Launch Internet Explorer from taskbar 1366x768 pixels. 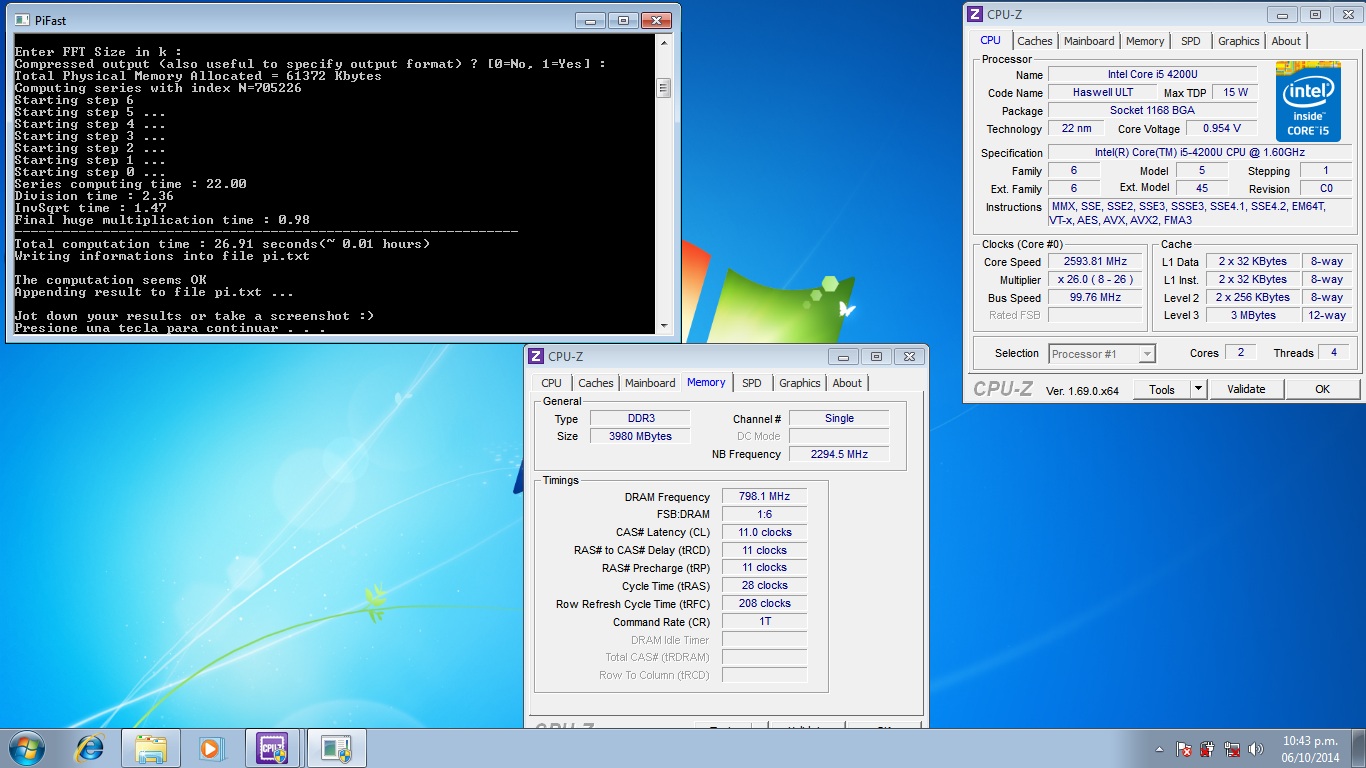(x=90, y=748)
